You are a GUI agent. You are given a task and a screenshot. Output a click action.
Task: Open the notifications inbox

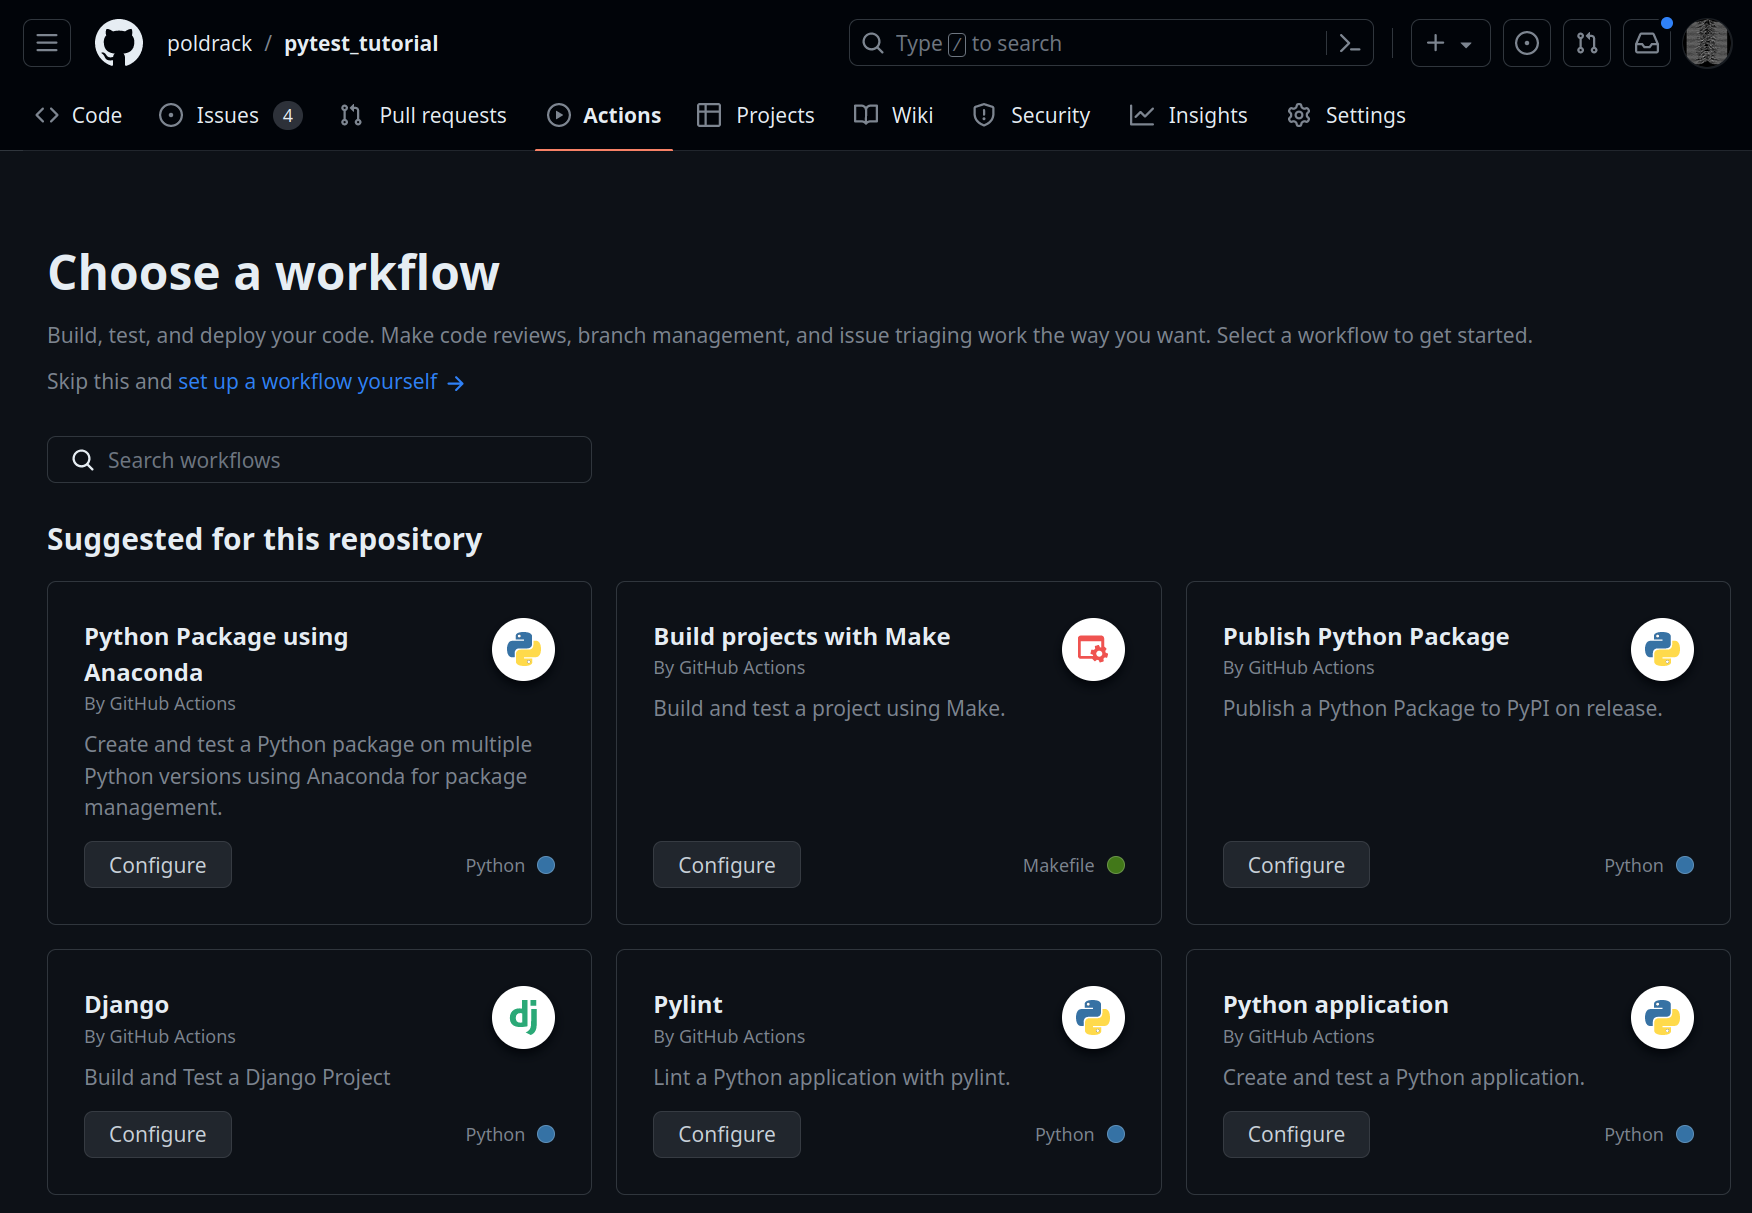[x=1646, y=43]
